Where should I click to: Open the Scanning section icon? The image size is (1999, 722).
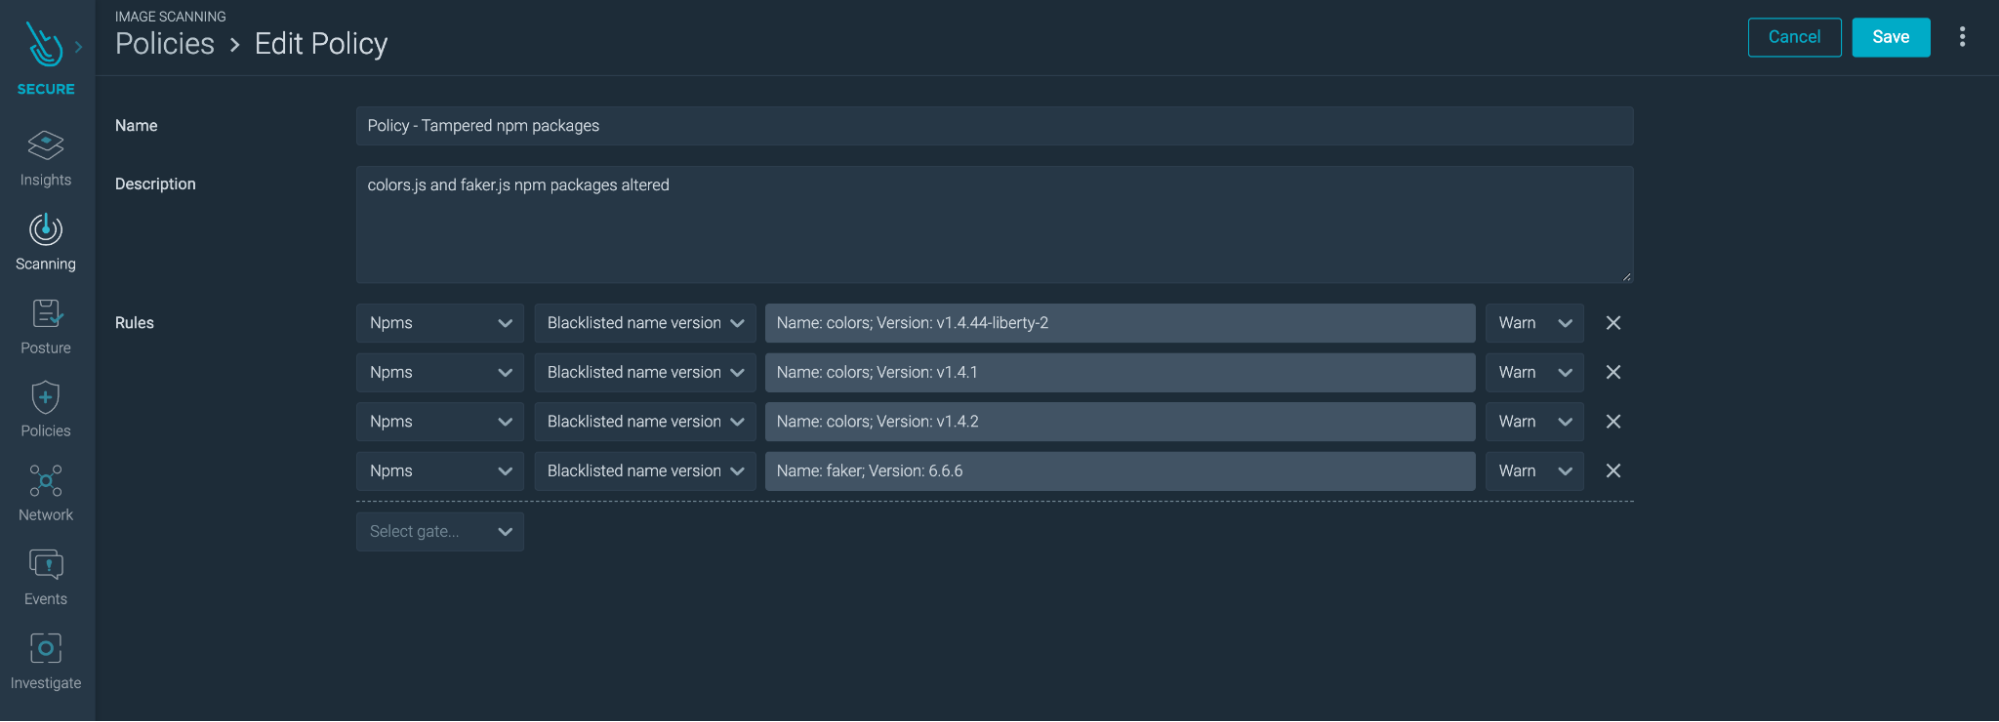tap(46, 229)
